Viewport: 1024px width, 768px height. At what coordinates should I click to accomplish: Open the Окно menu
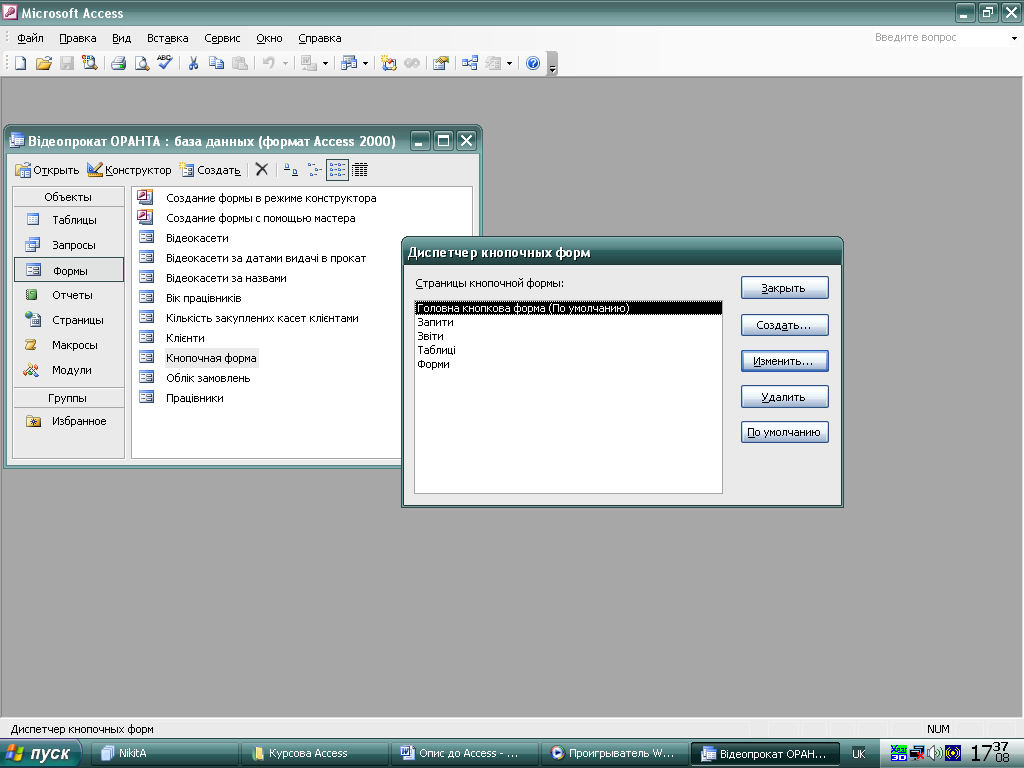(269, 38)
